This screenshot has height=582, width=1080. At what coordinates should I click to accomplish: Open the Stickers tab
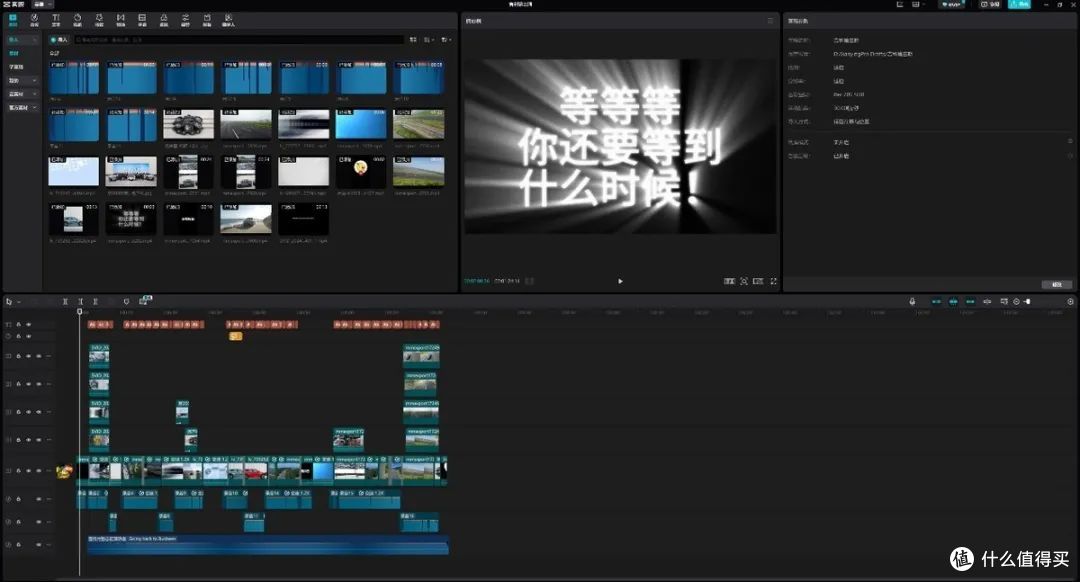(77, 20)
